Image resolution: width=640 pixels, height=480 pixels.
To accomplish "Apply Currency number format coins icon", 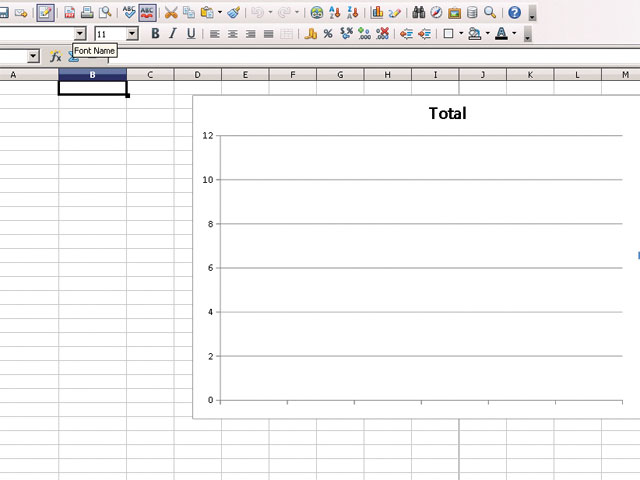I will pyautogui.click(x=310, y=34).
